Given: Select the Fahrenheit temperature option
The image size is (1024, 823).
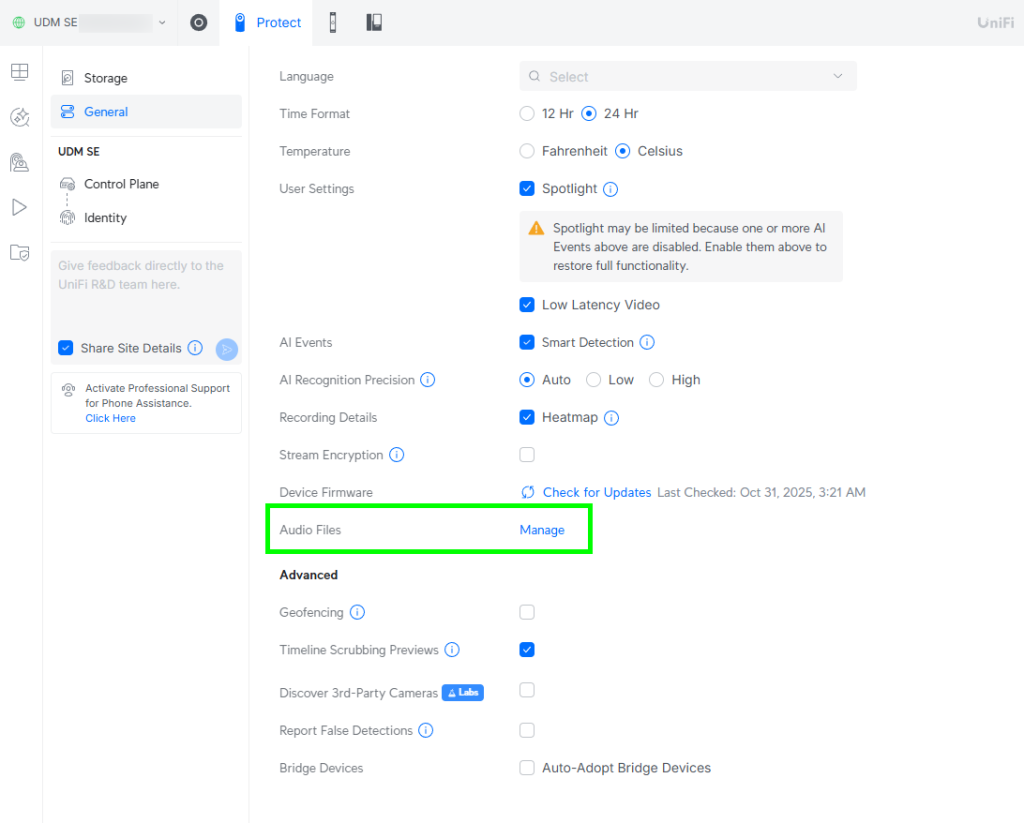Looking at the screenshot, I should (x=527, y=151).
